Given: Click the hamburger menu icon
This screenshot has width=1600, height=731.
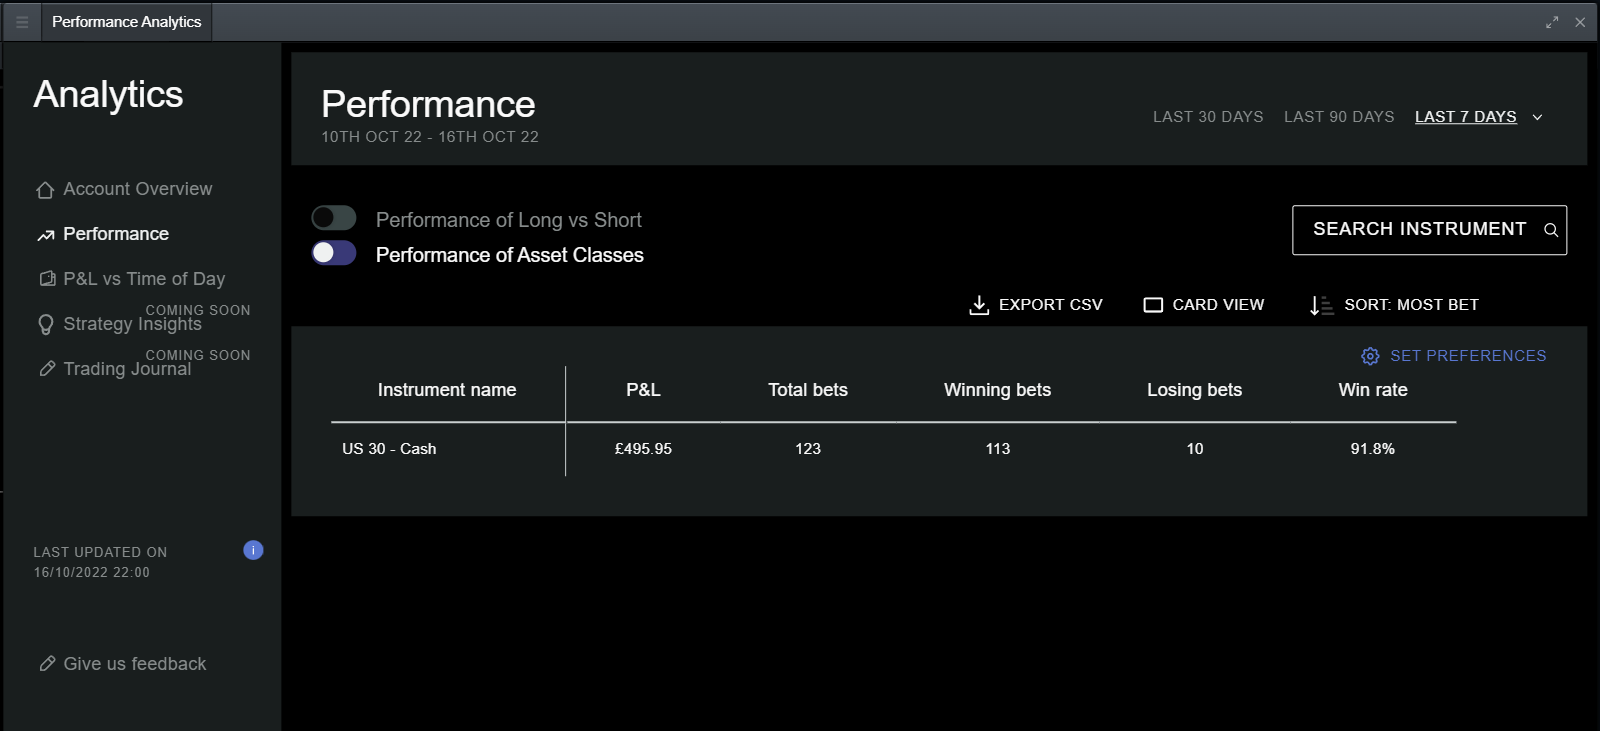Looking at the screenshot, I should click(22, 22).
